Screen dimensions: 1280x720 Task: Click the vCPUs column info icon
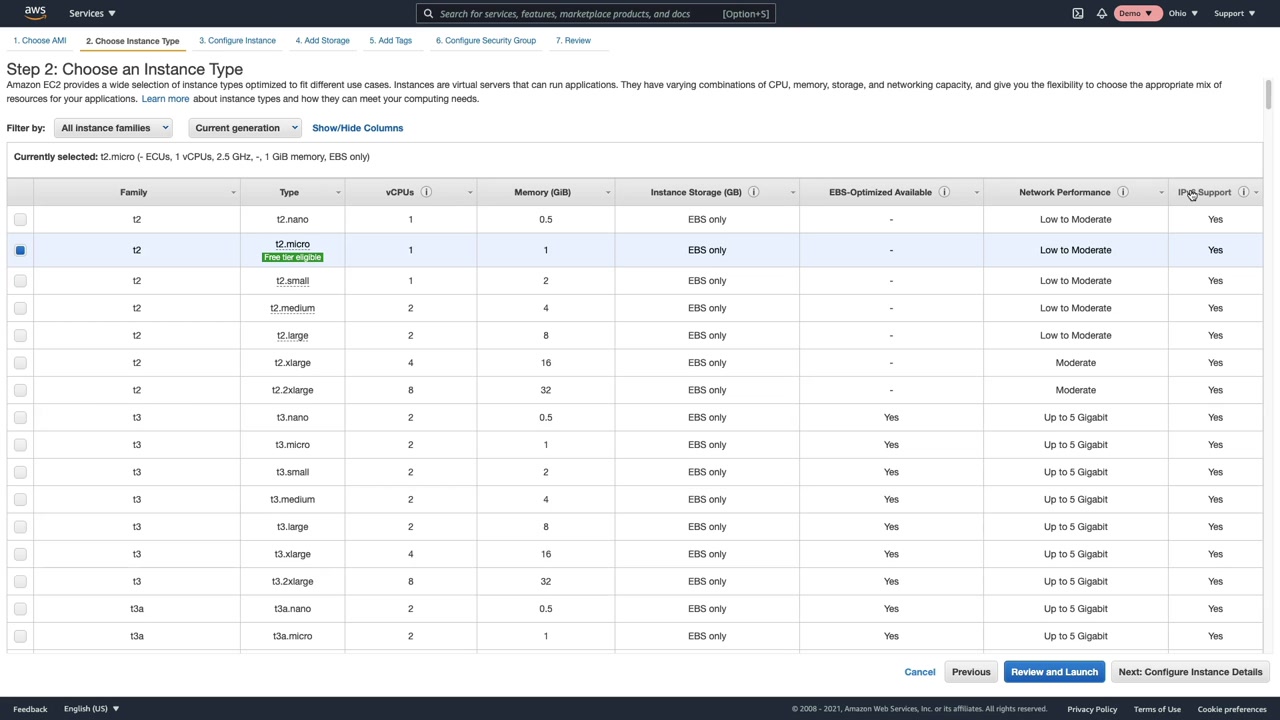tap(426, 192)
